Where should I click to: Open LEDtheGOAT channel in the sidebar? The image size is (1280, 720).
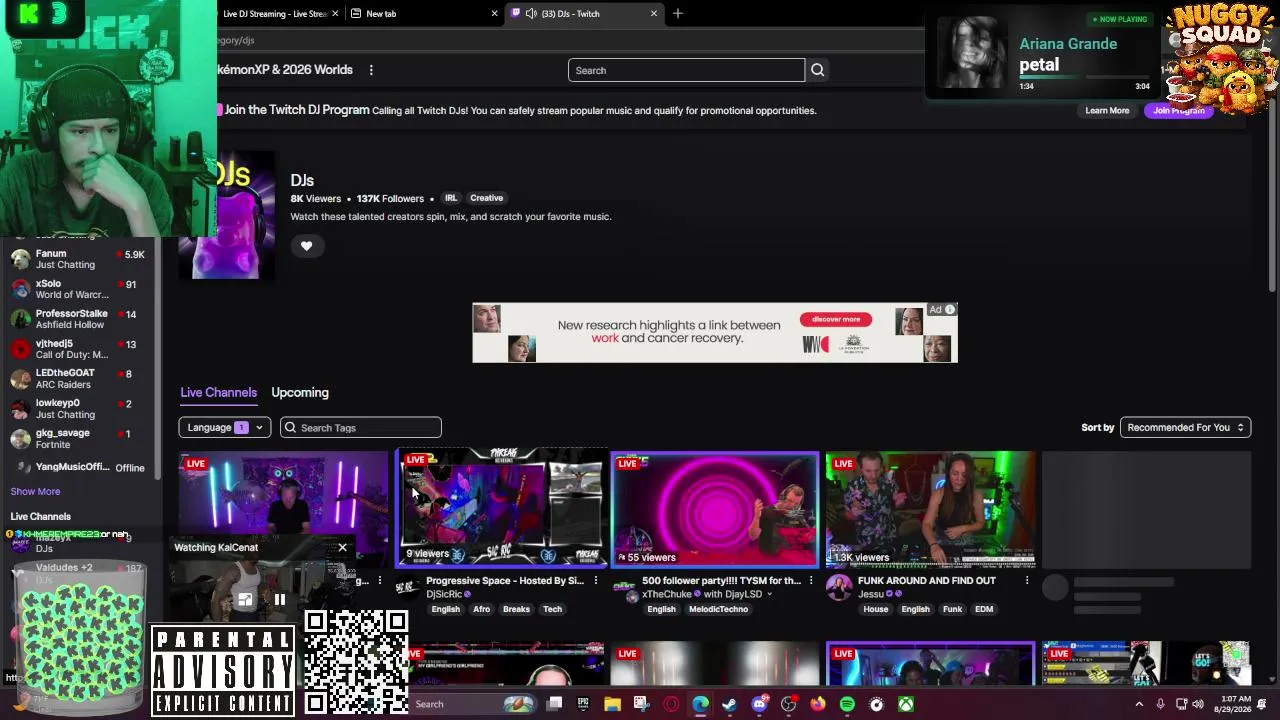[x=80, y=378]
